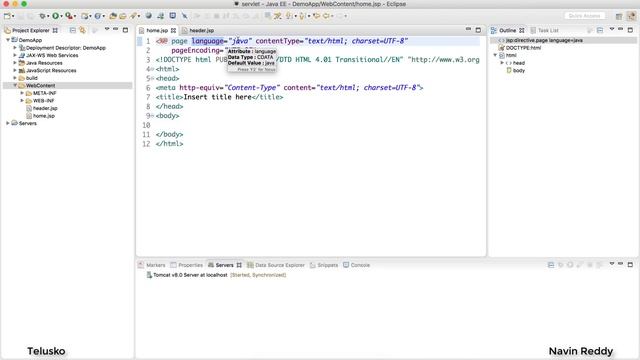Open dropdown arrow next to Run button

coord(61,16)
